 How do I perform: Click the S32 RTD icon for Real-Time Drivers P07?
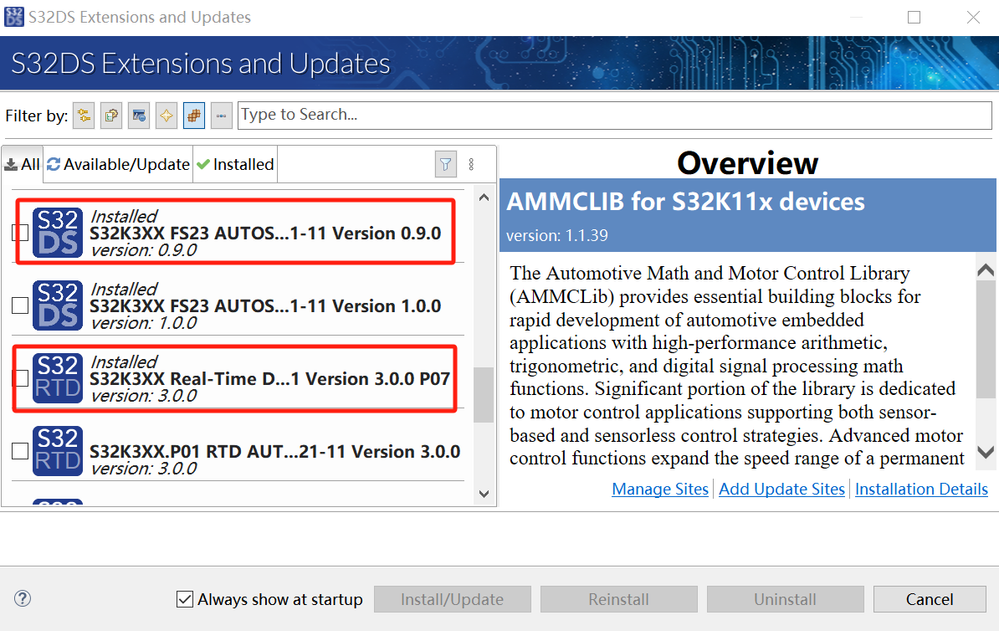(x=57, y=378)
